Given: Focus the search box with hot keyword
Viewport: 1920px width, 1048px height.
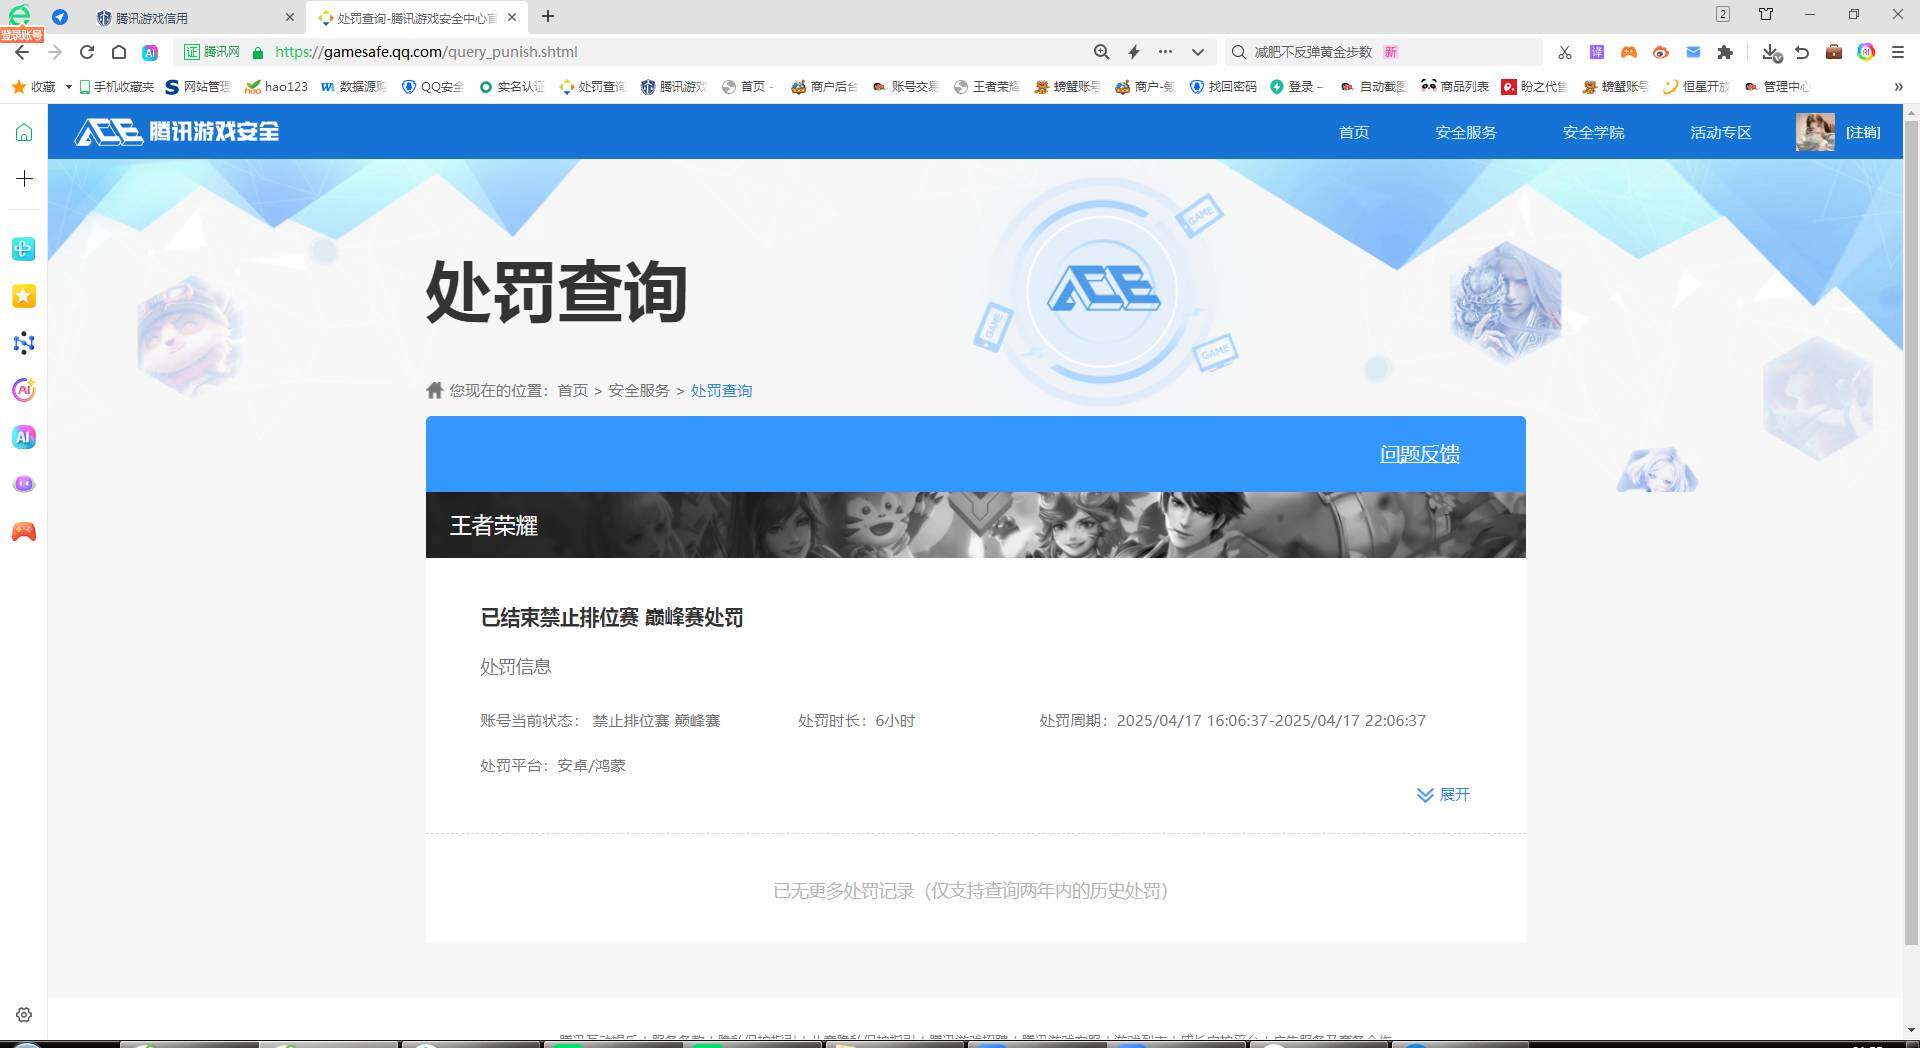Looking at the screenshot, I should tap(1385, 52).
